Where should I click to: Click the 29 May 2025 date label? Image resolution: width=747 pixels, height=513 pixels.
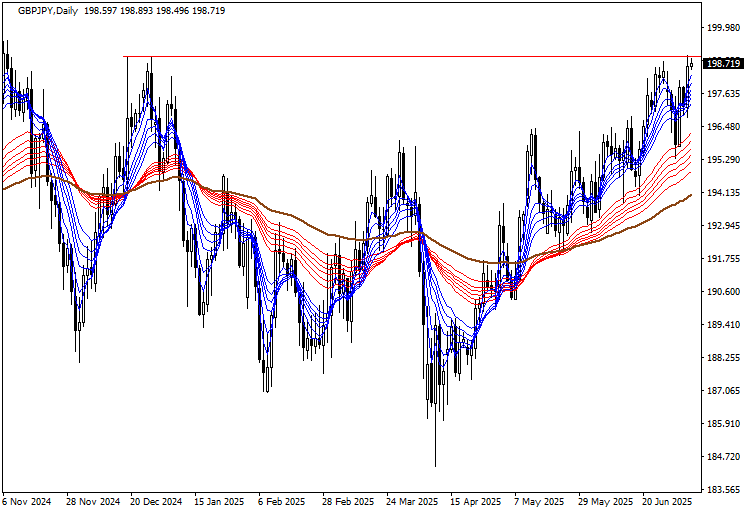point(606,502)
